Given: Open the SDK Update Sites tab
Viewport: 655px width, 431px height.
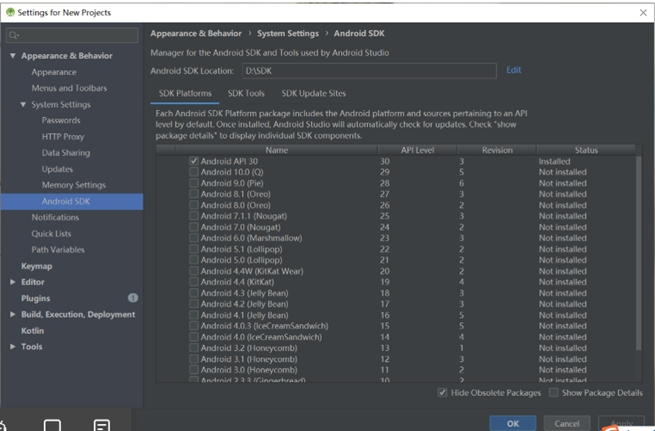Looking at the screenshot, I should tap(314, 94).
